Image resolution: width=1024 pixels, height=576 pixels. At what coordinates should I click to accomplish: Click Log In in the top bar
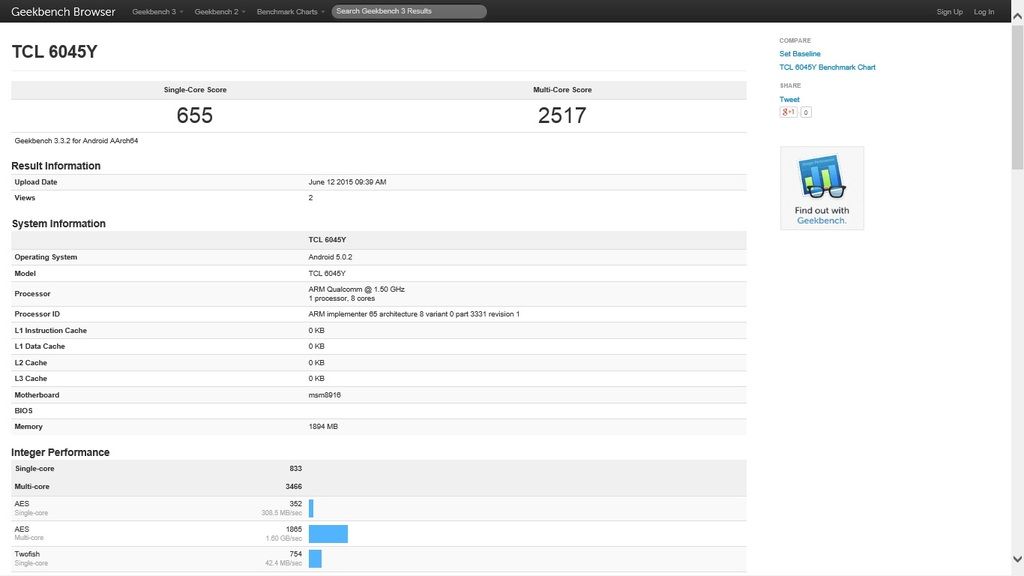pyautogui.click(x=984, y=12)
